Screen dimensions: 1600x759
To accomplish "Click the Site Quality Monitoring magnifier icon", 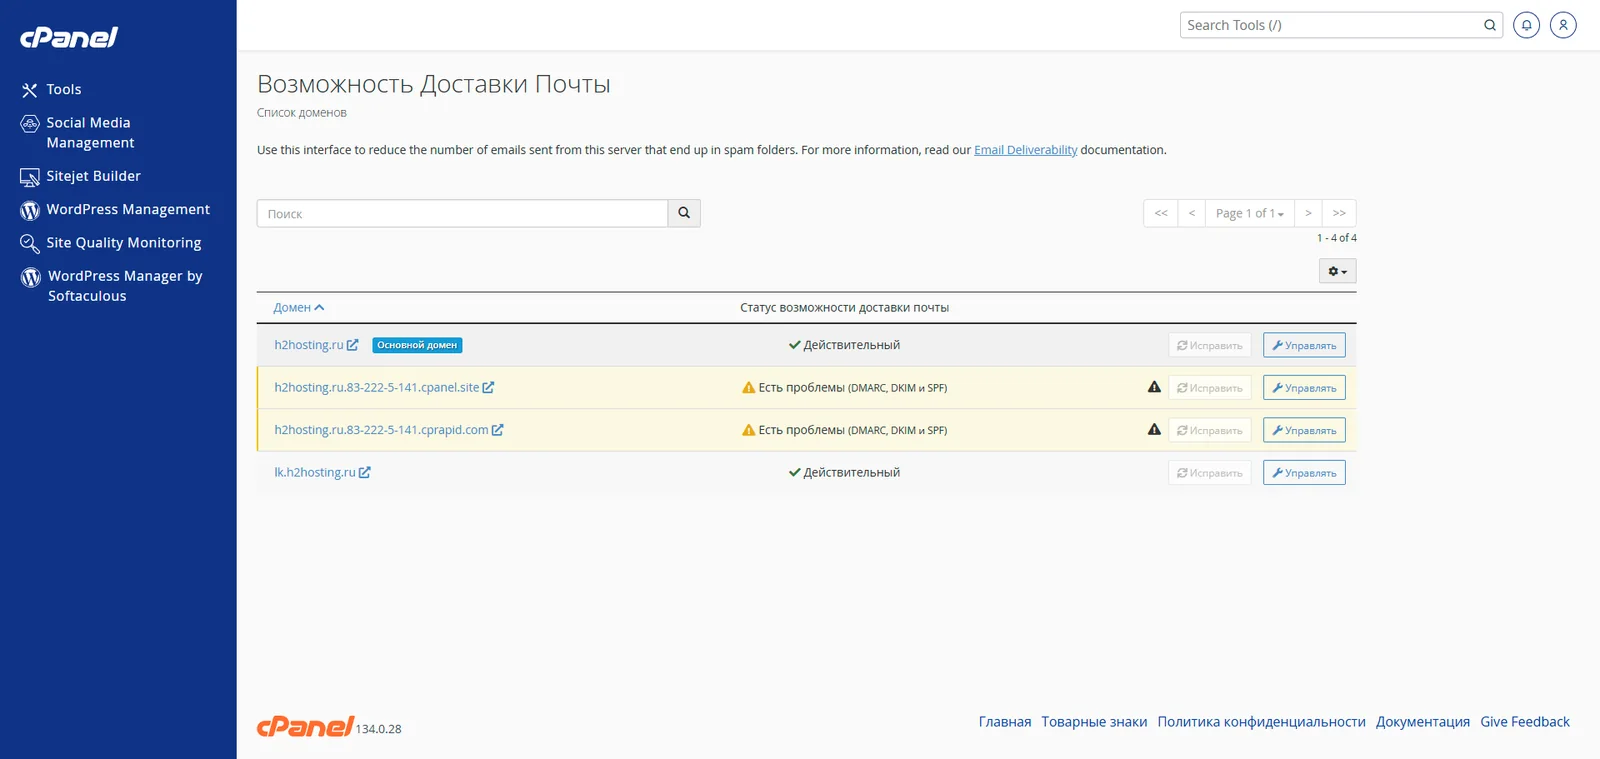I will tap(30, 244).
